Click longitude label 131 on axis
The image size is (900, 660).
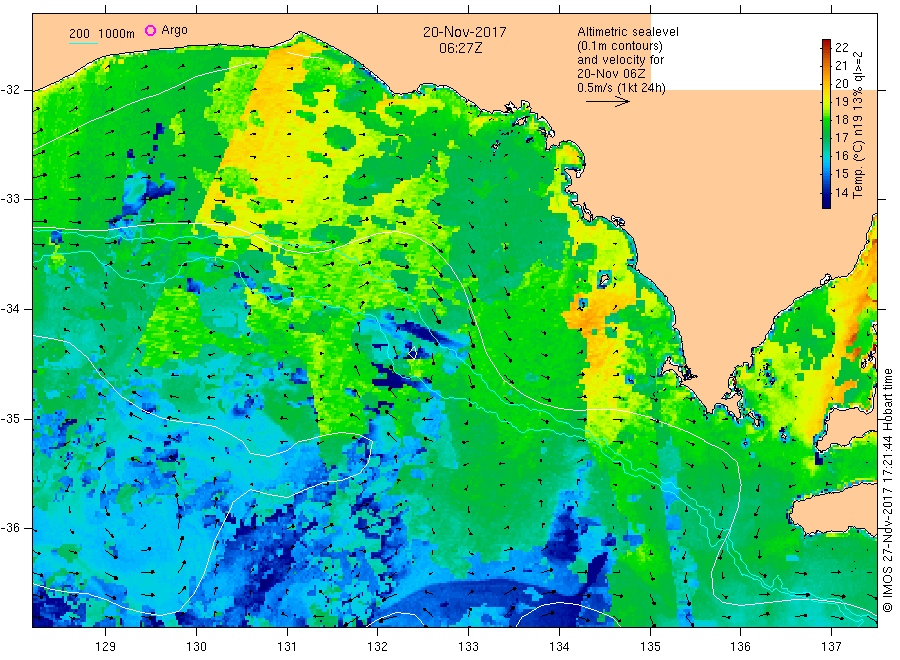287,647
